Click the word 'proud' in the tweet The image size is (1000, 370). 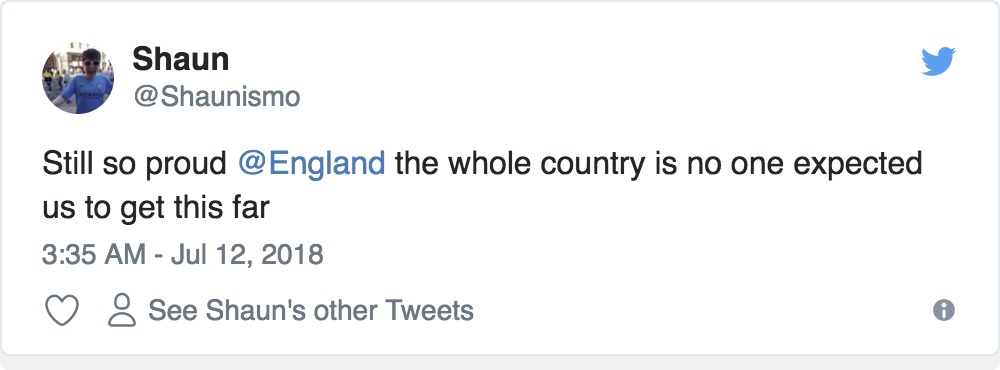click(186, 166)
